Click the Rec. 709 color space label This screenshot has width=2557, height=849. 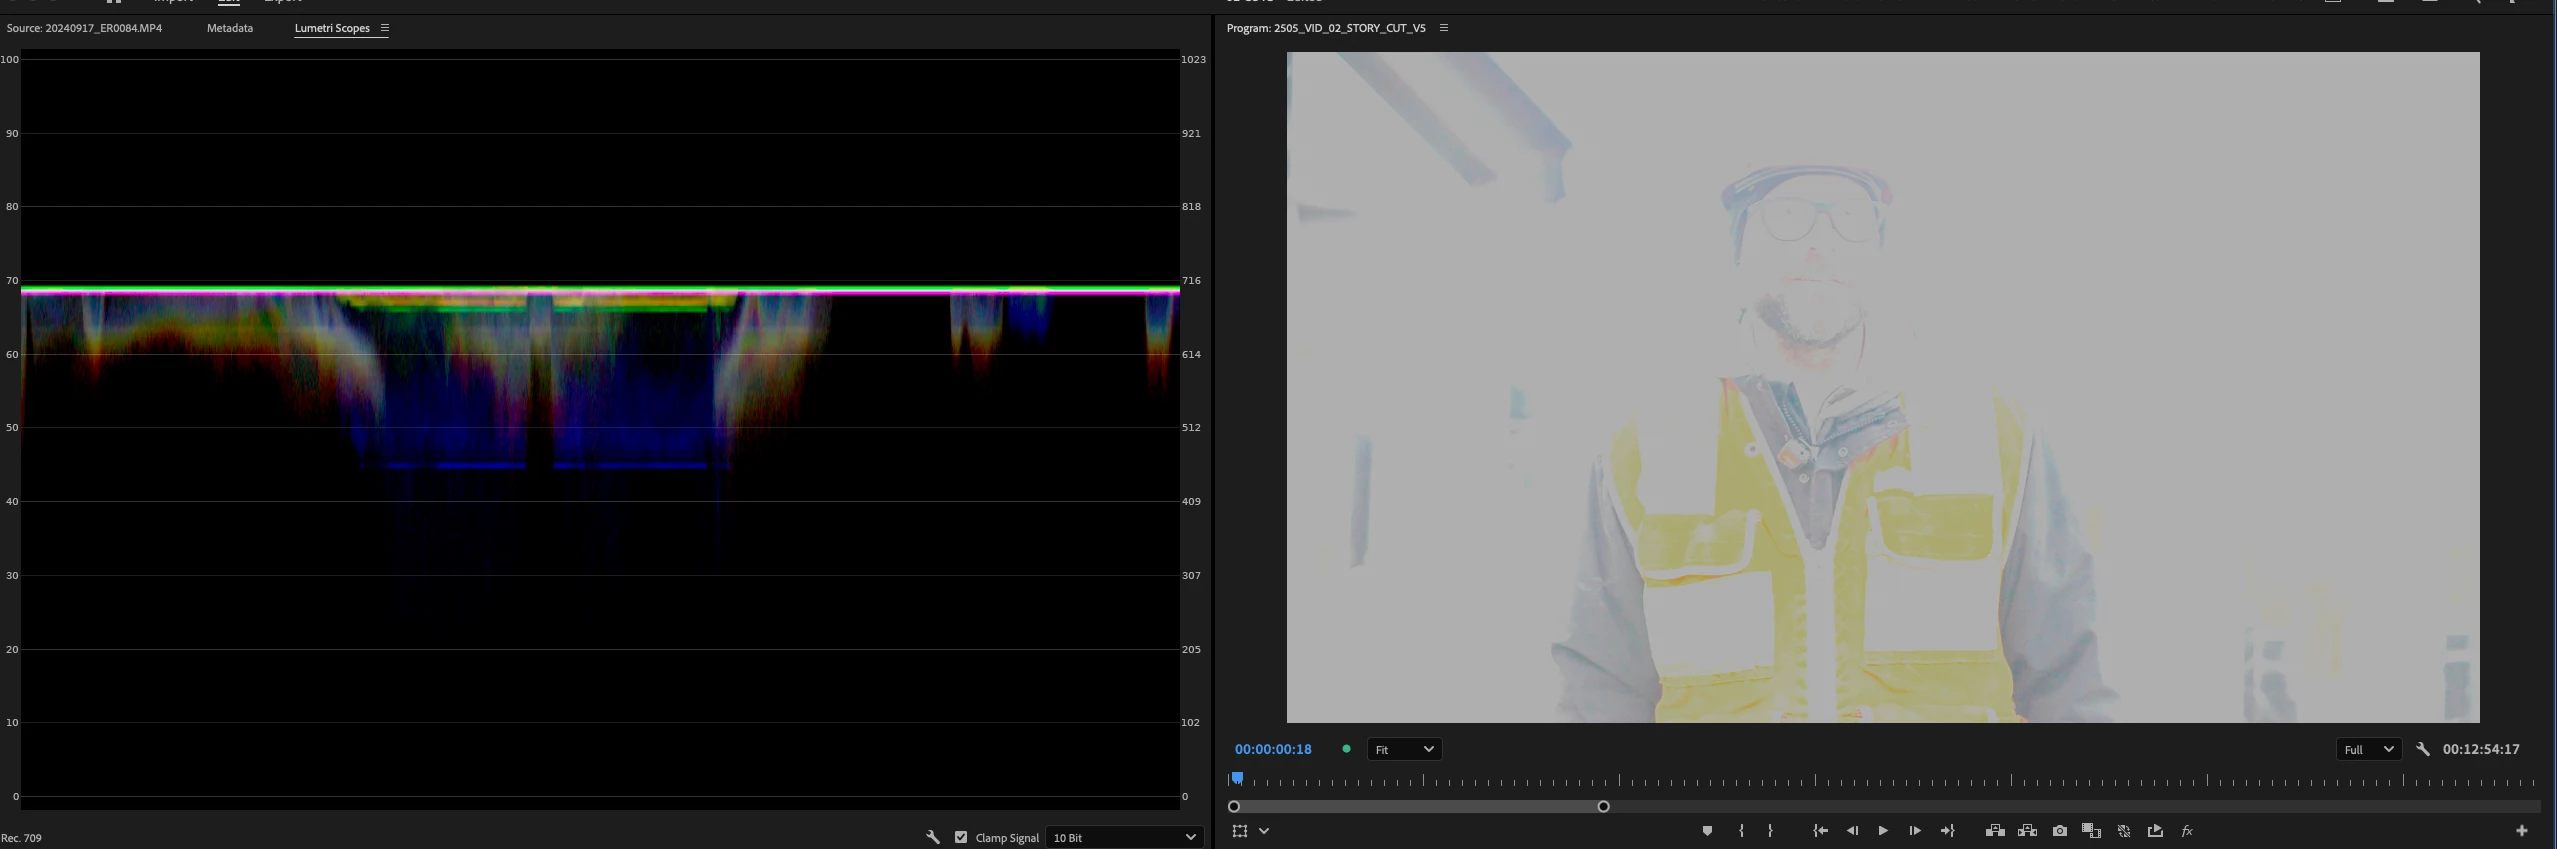[22, 838]
